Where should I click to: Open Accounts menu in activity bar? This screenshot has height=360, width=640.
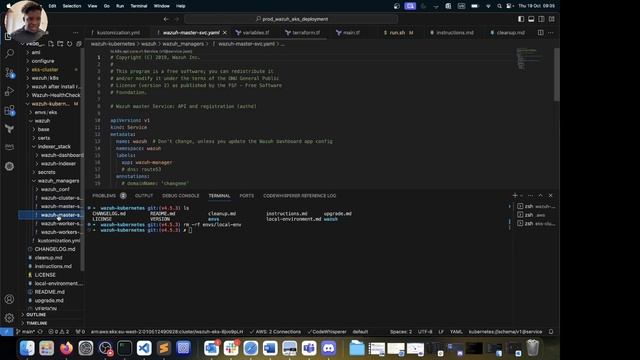coord(9,299)
